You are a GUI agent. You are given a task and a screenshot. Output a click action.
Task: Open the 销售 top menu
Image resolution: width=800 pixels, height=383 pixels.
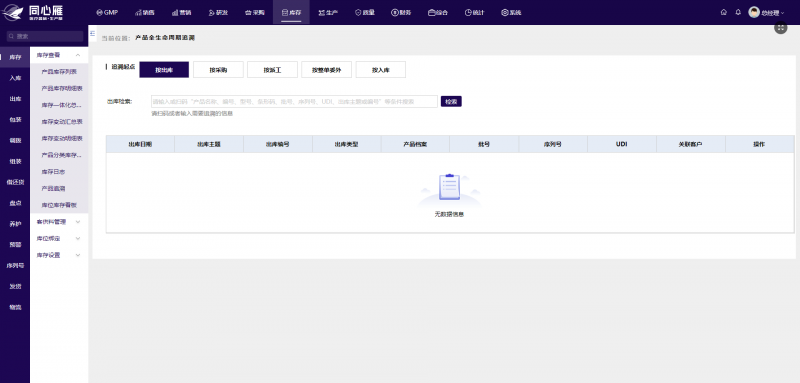pyautogui.click(x=145, y=12)
